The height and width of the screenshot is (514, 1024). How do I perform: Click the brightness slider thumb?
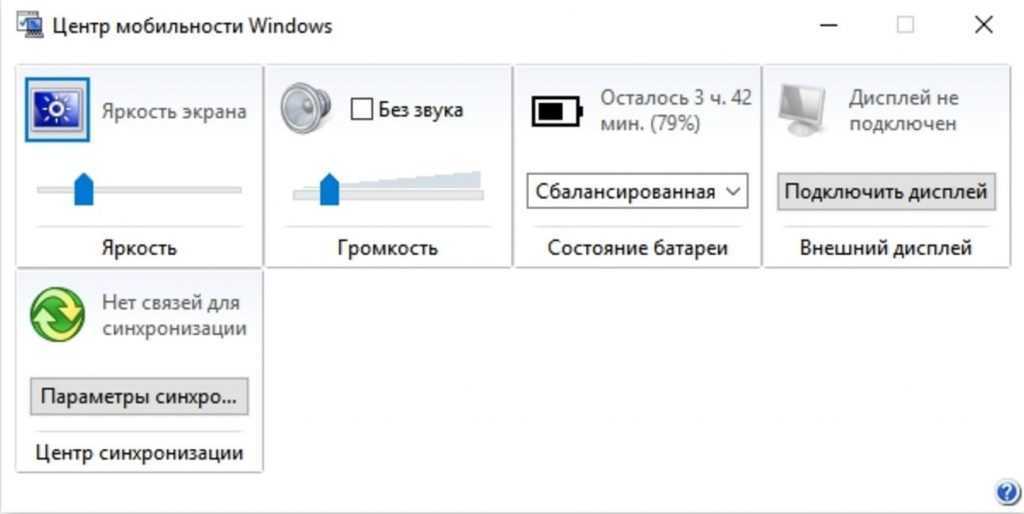click(x=84, y=188)
